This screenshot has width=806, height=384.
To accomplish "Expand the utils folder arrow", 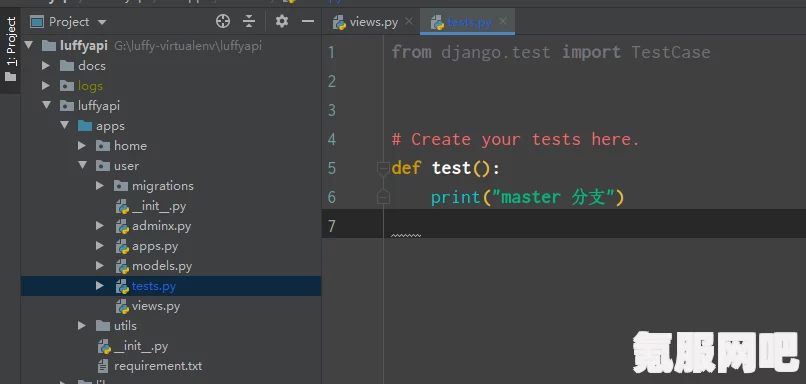I will (82, 325).
